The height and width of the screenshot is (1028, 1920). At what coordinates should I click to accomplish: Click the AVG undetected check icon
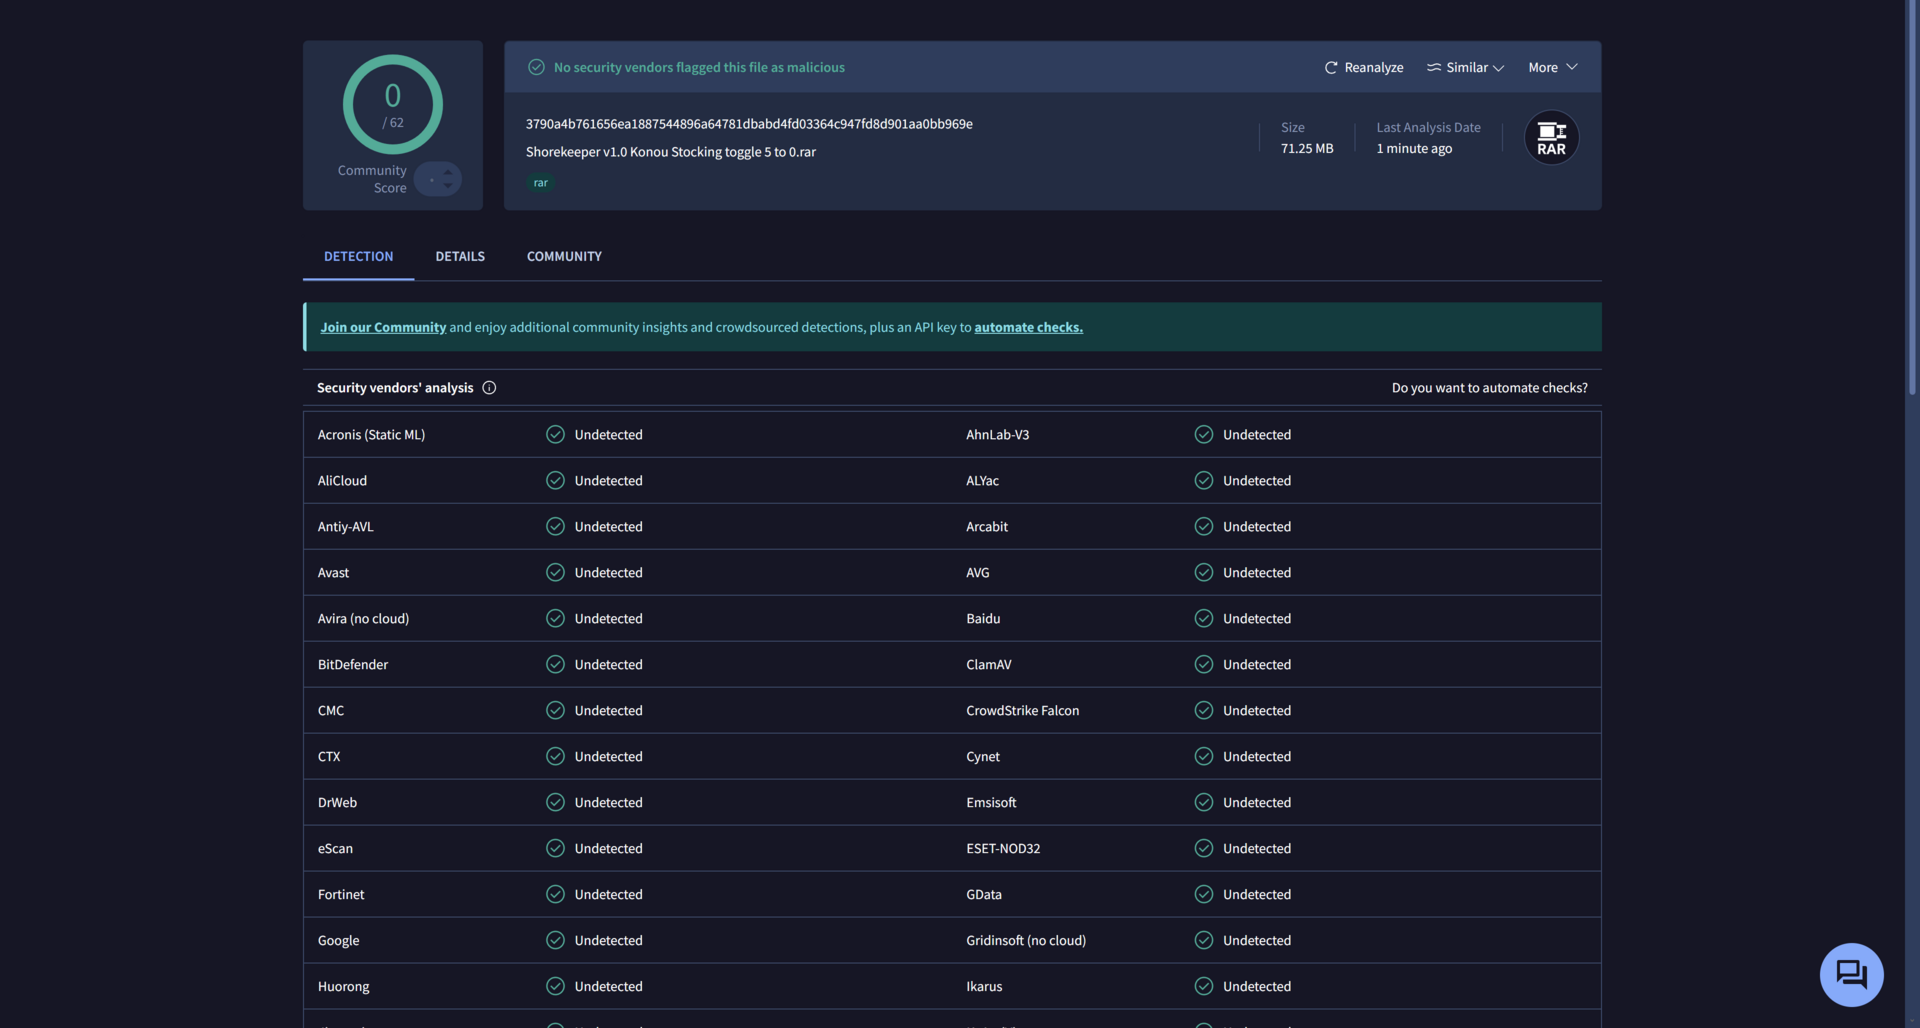coord(1204,572)
